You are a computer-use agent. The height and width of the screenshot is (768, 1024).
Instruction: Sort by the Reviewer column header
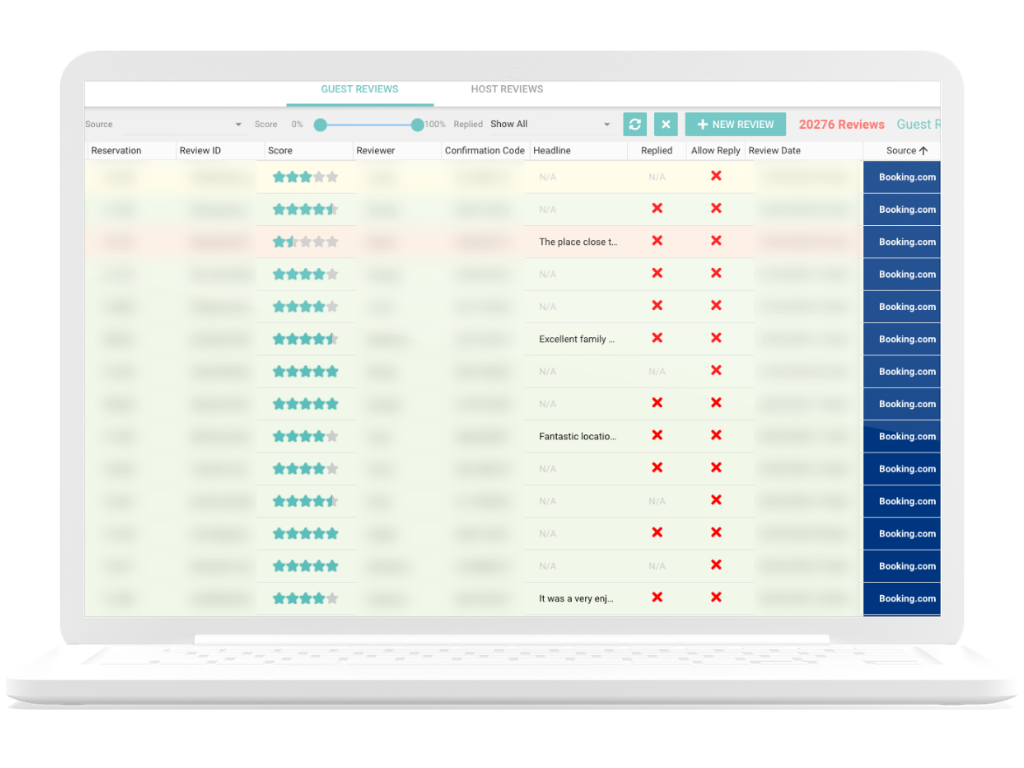[x=376, y=150]
